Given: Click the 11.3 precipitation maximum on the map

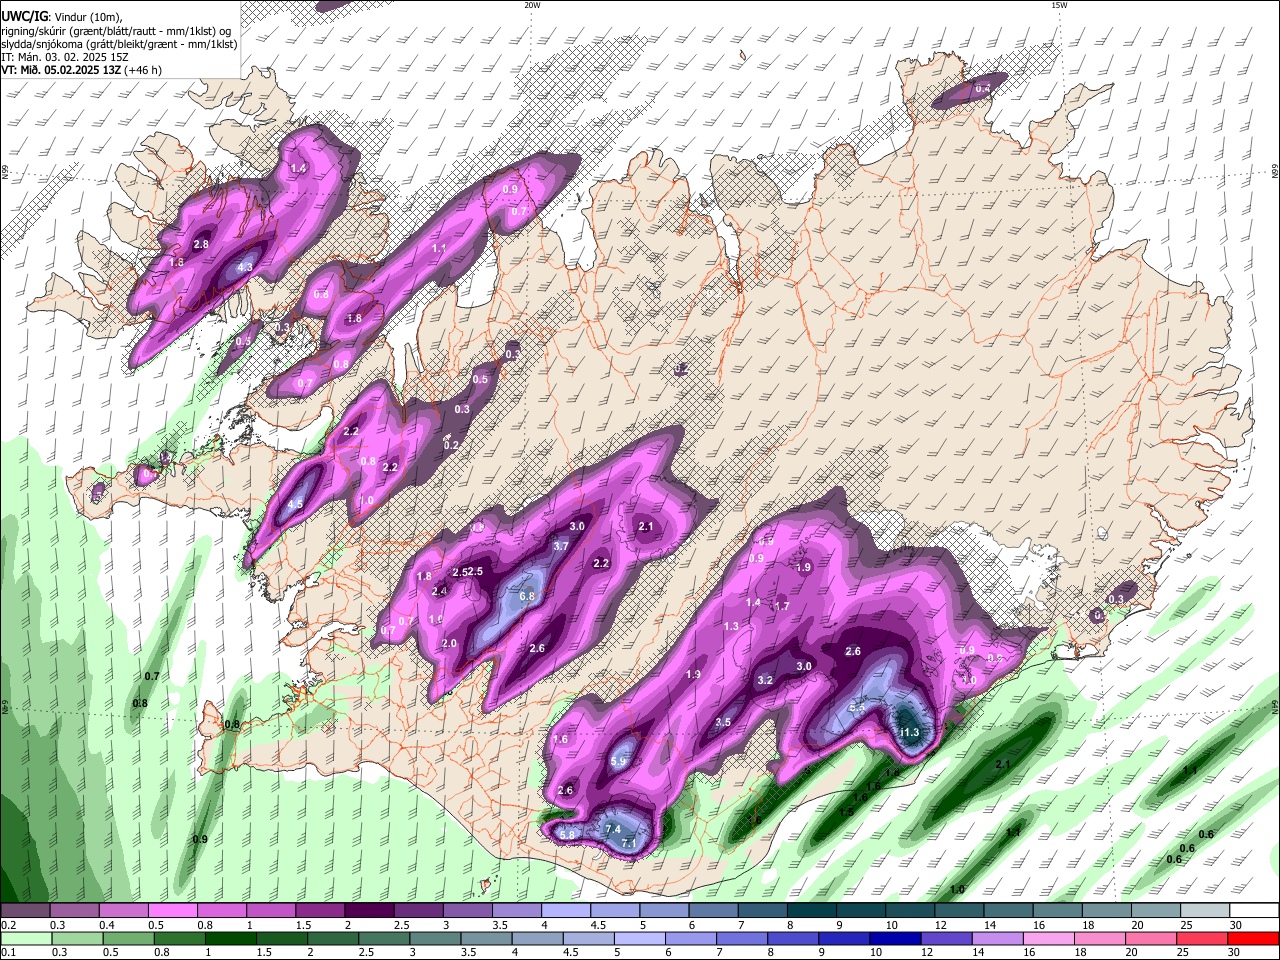Looking at the screenshot, I should (x=909, y=732).
